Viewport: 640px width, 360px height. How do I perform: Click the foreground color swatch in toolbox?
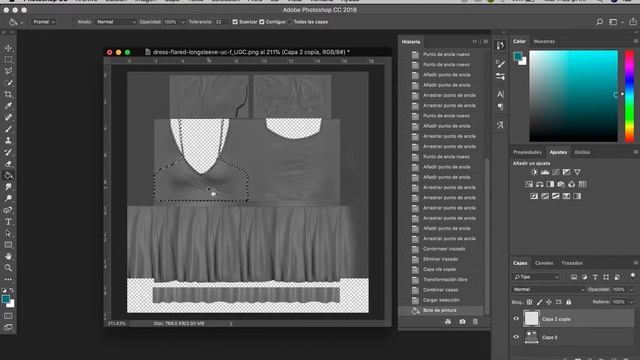(x=6, y=299)
